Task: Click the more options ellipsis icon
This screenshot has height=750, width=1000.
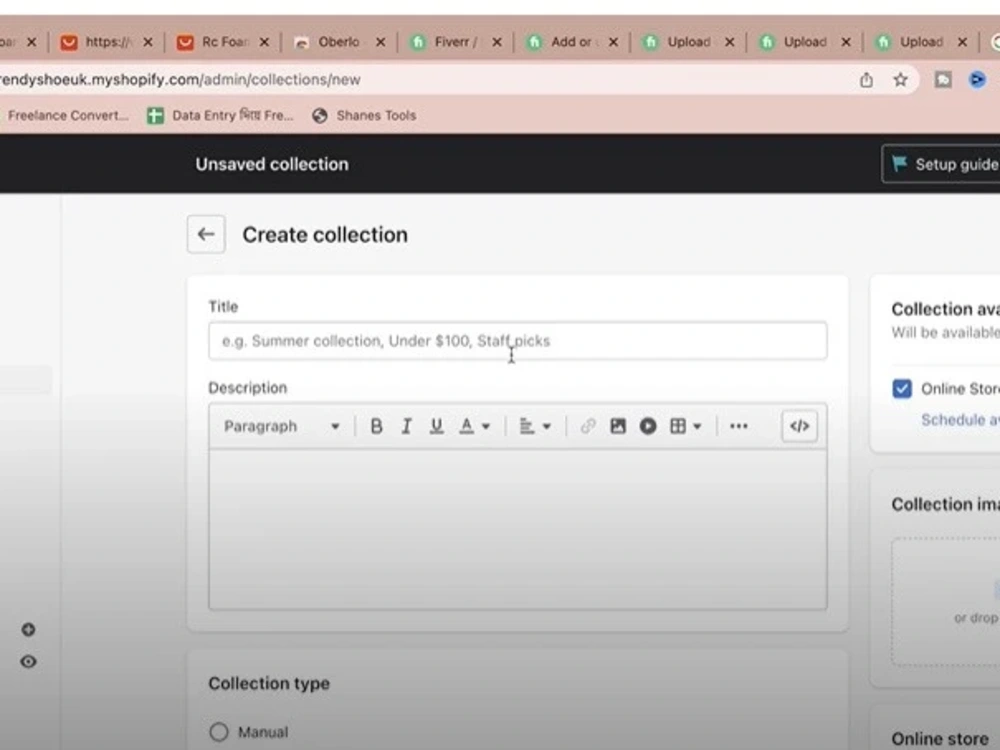Action: [x=739, y=426]
